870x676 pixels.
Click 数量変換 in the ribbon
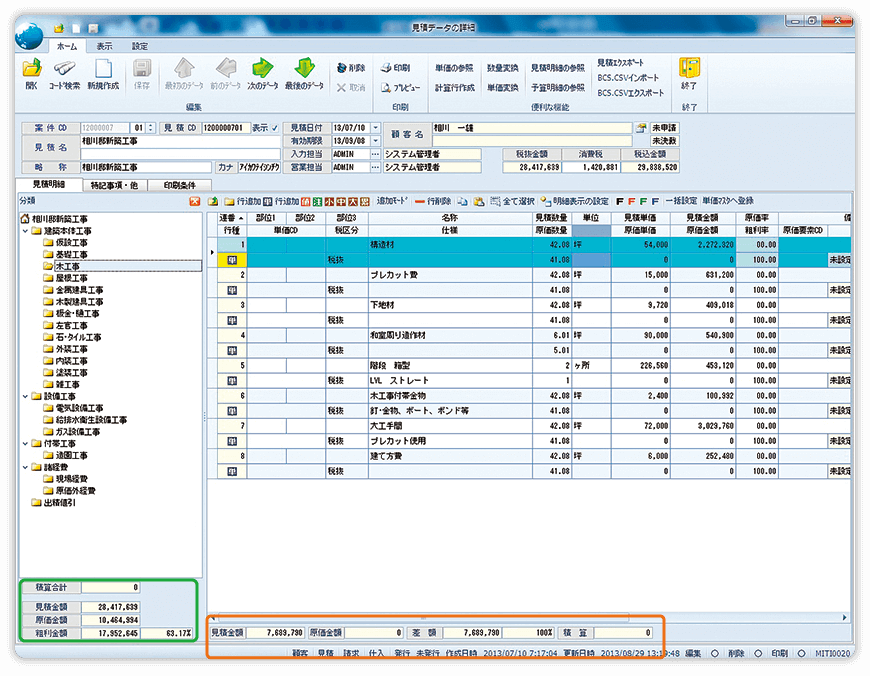(503, 68)
